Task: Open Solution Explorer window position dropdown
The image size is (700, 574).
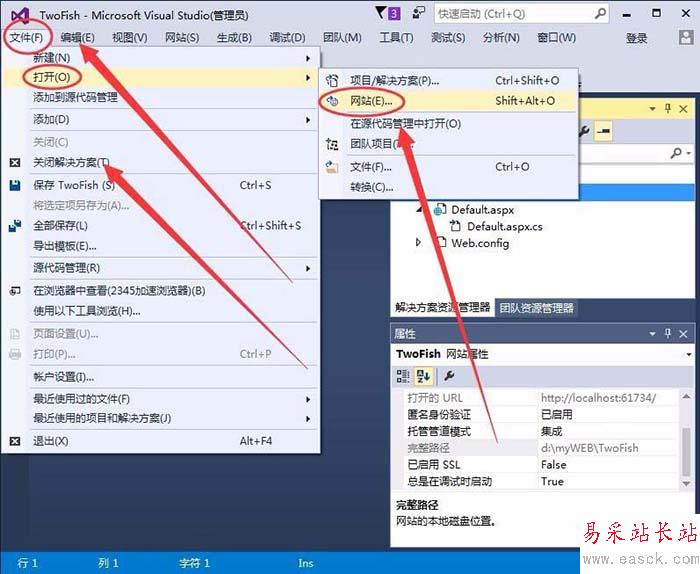Action: [x=652, y=109]
